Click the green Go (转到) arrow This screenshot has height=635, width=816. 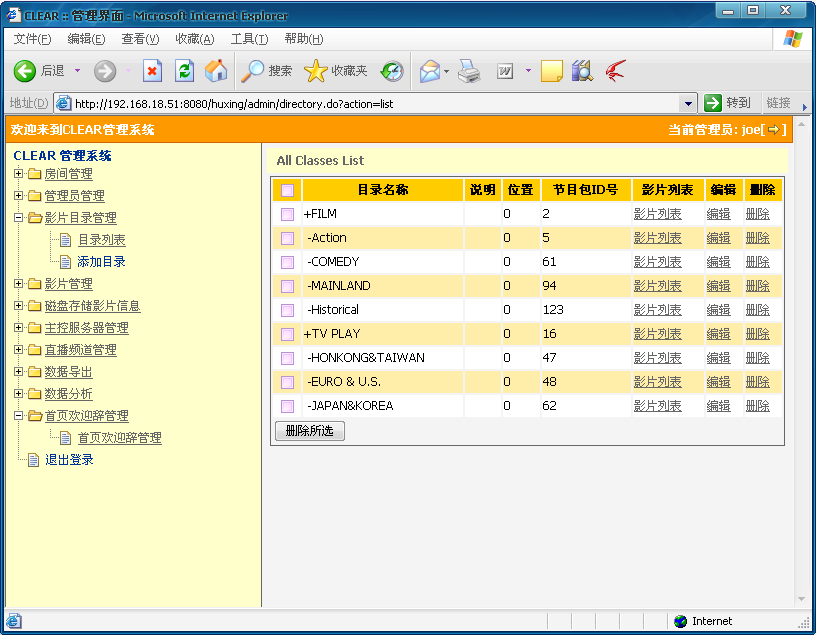[x=712, y=103]
